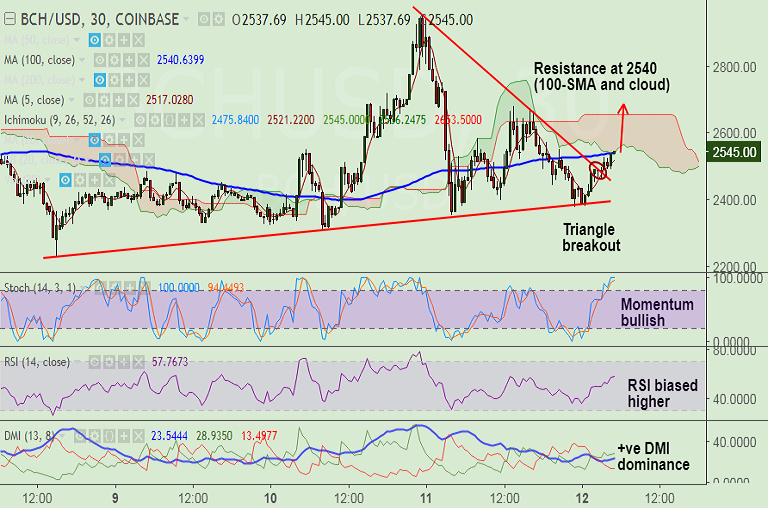768x512 pixels.
Task: Open settings gear for the Ichimoku indicator
Action: point(155,120)
